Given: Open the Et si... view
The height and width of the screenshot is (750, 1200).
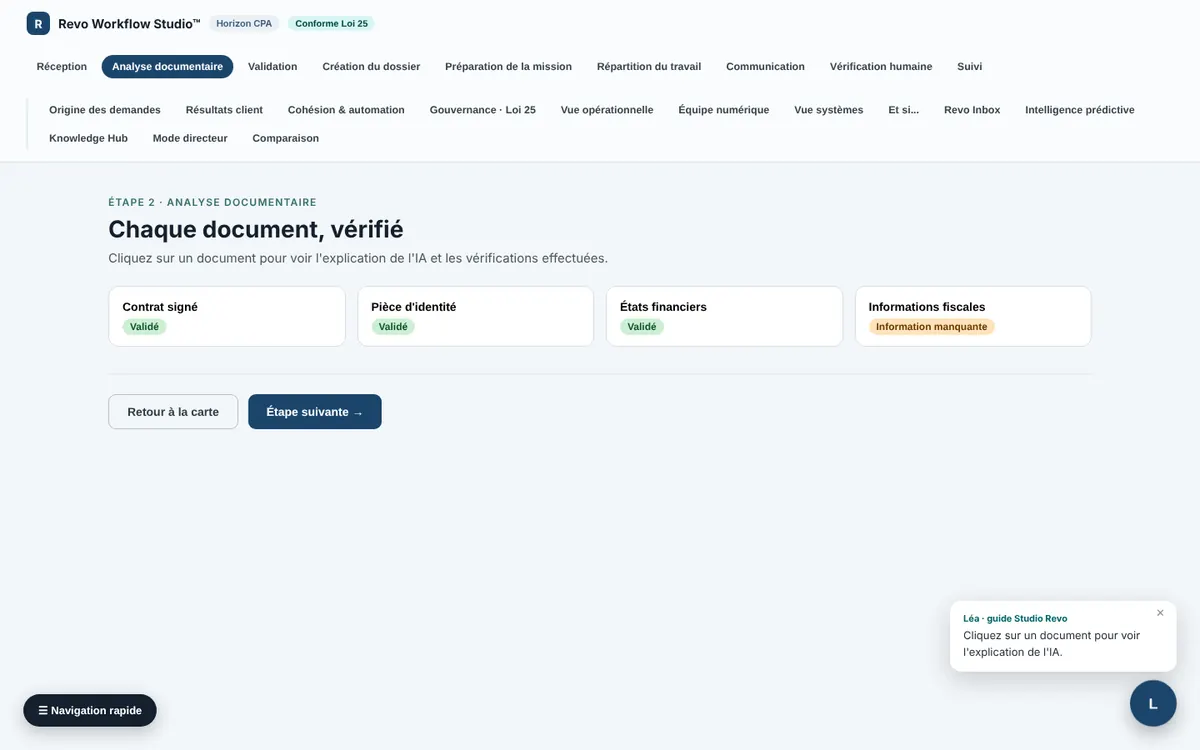Looking at the screenshot, I should point(904,110).
